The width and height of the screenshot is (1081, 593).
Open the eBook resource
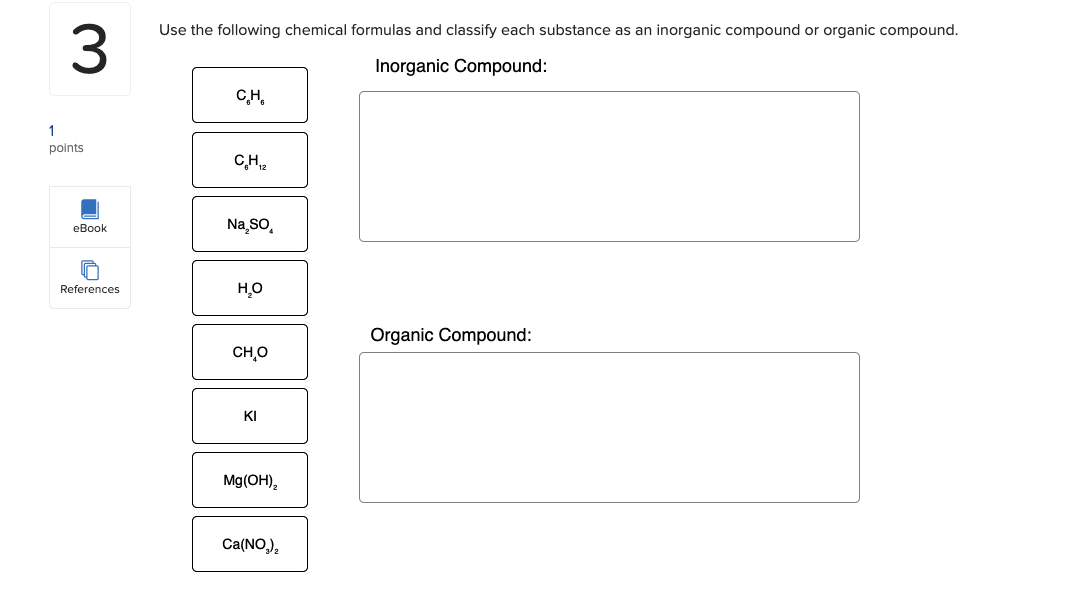click(90, 216)
